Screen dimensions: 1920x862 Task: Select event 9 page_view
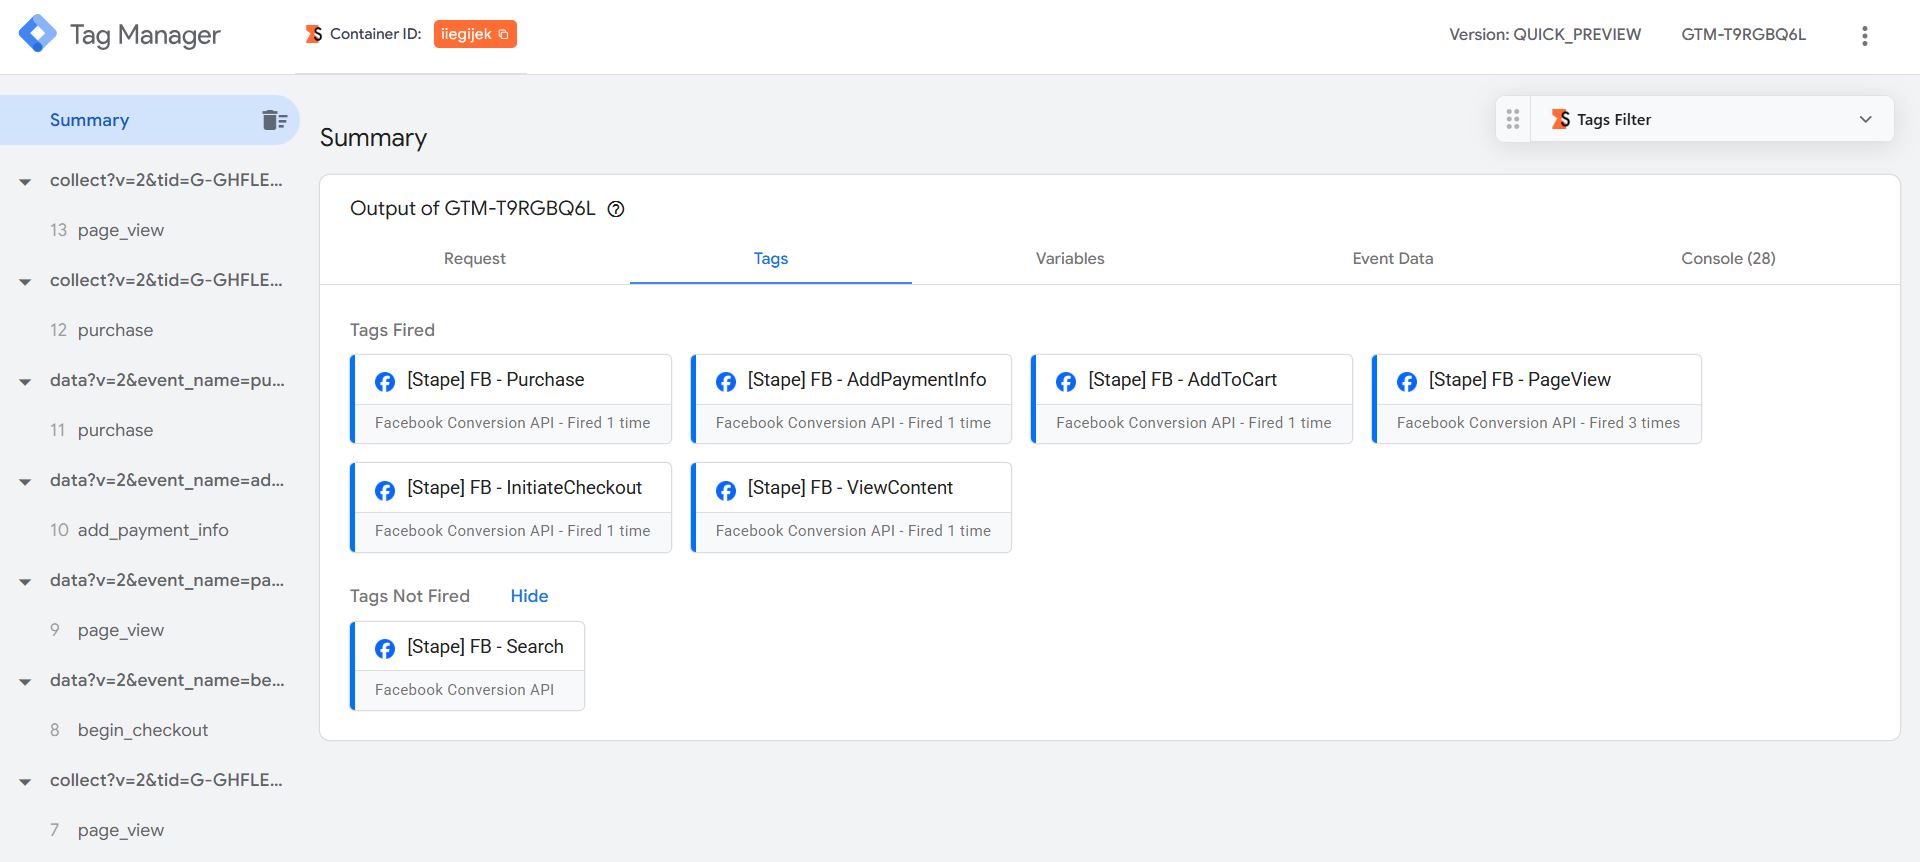tap(107, 630)
